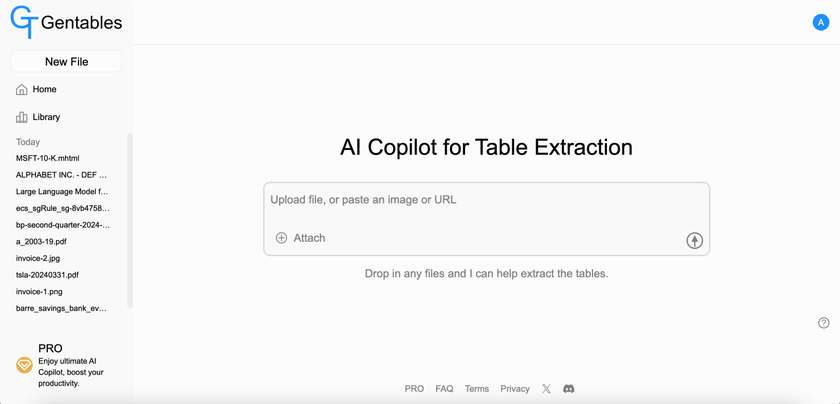
Task: Click the Gentables logo icon
Action: click(24, 21)
